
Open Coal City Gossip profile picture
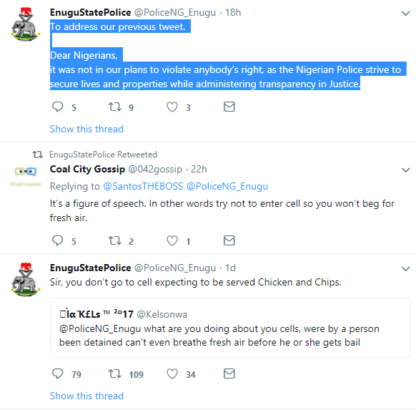coord(25,177)
